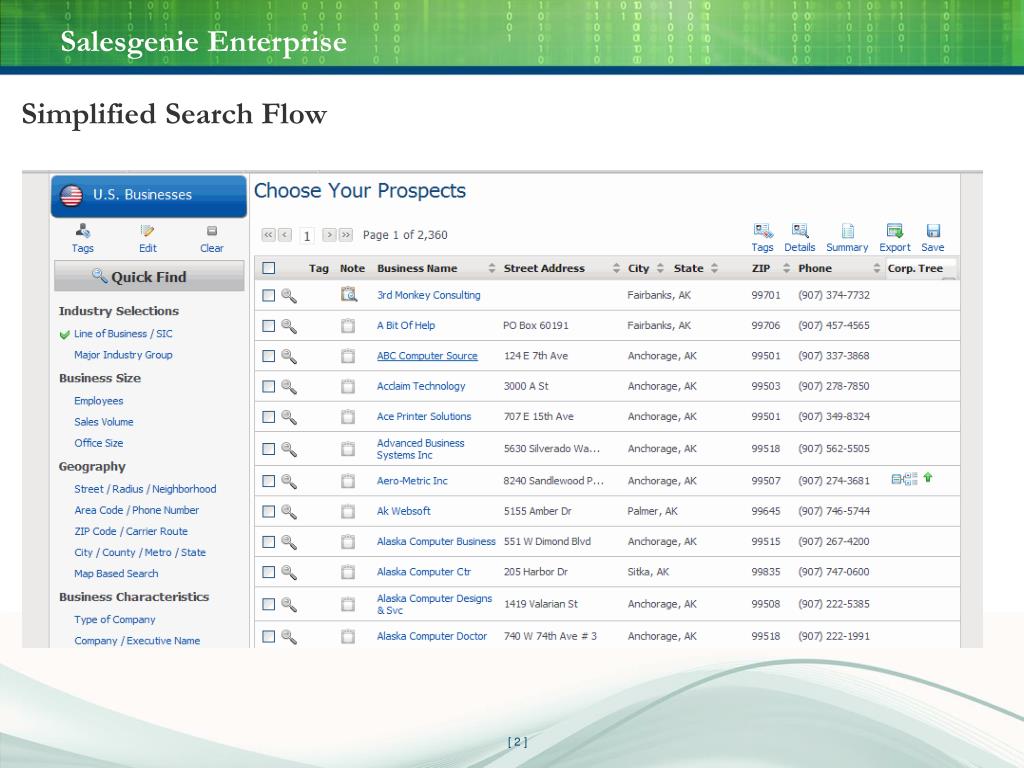
Task: Check the box for A Bit Of Help
Action: 268,325
